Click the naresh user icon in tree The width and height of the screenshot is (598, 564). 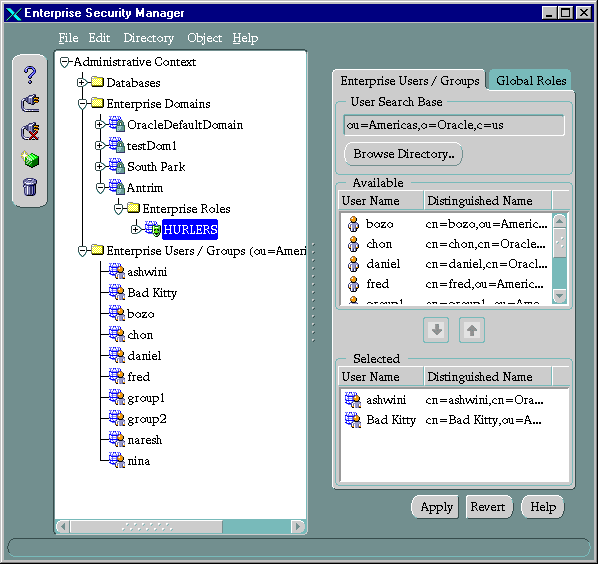117,439
